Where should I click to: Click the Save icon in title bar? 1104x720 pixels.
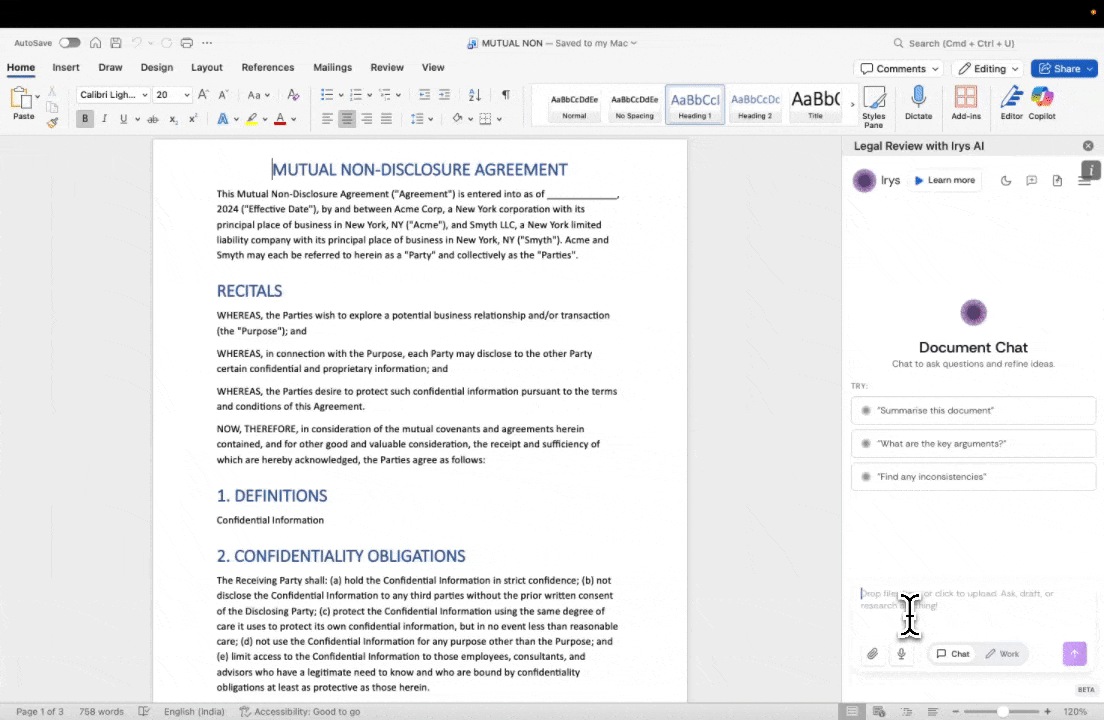116,43
